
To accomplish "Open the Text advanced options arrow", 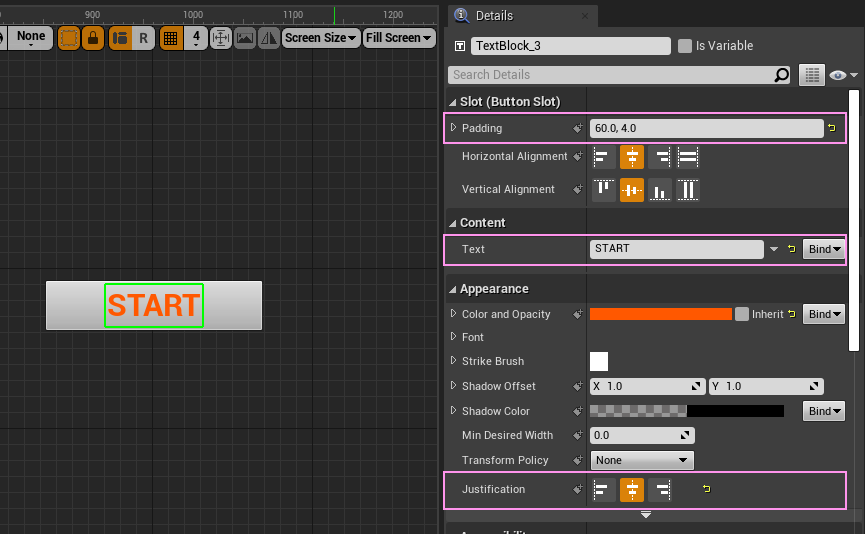I will 774,249.
